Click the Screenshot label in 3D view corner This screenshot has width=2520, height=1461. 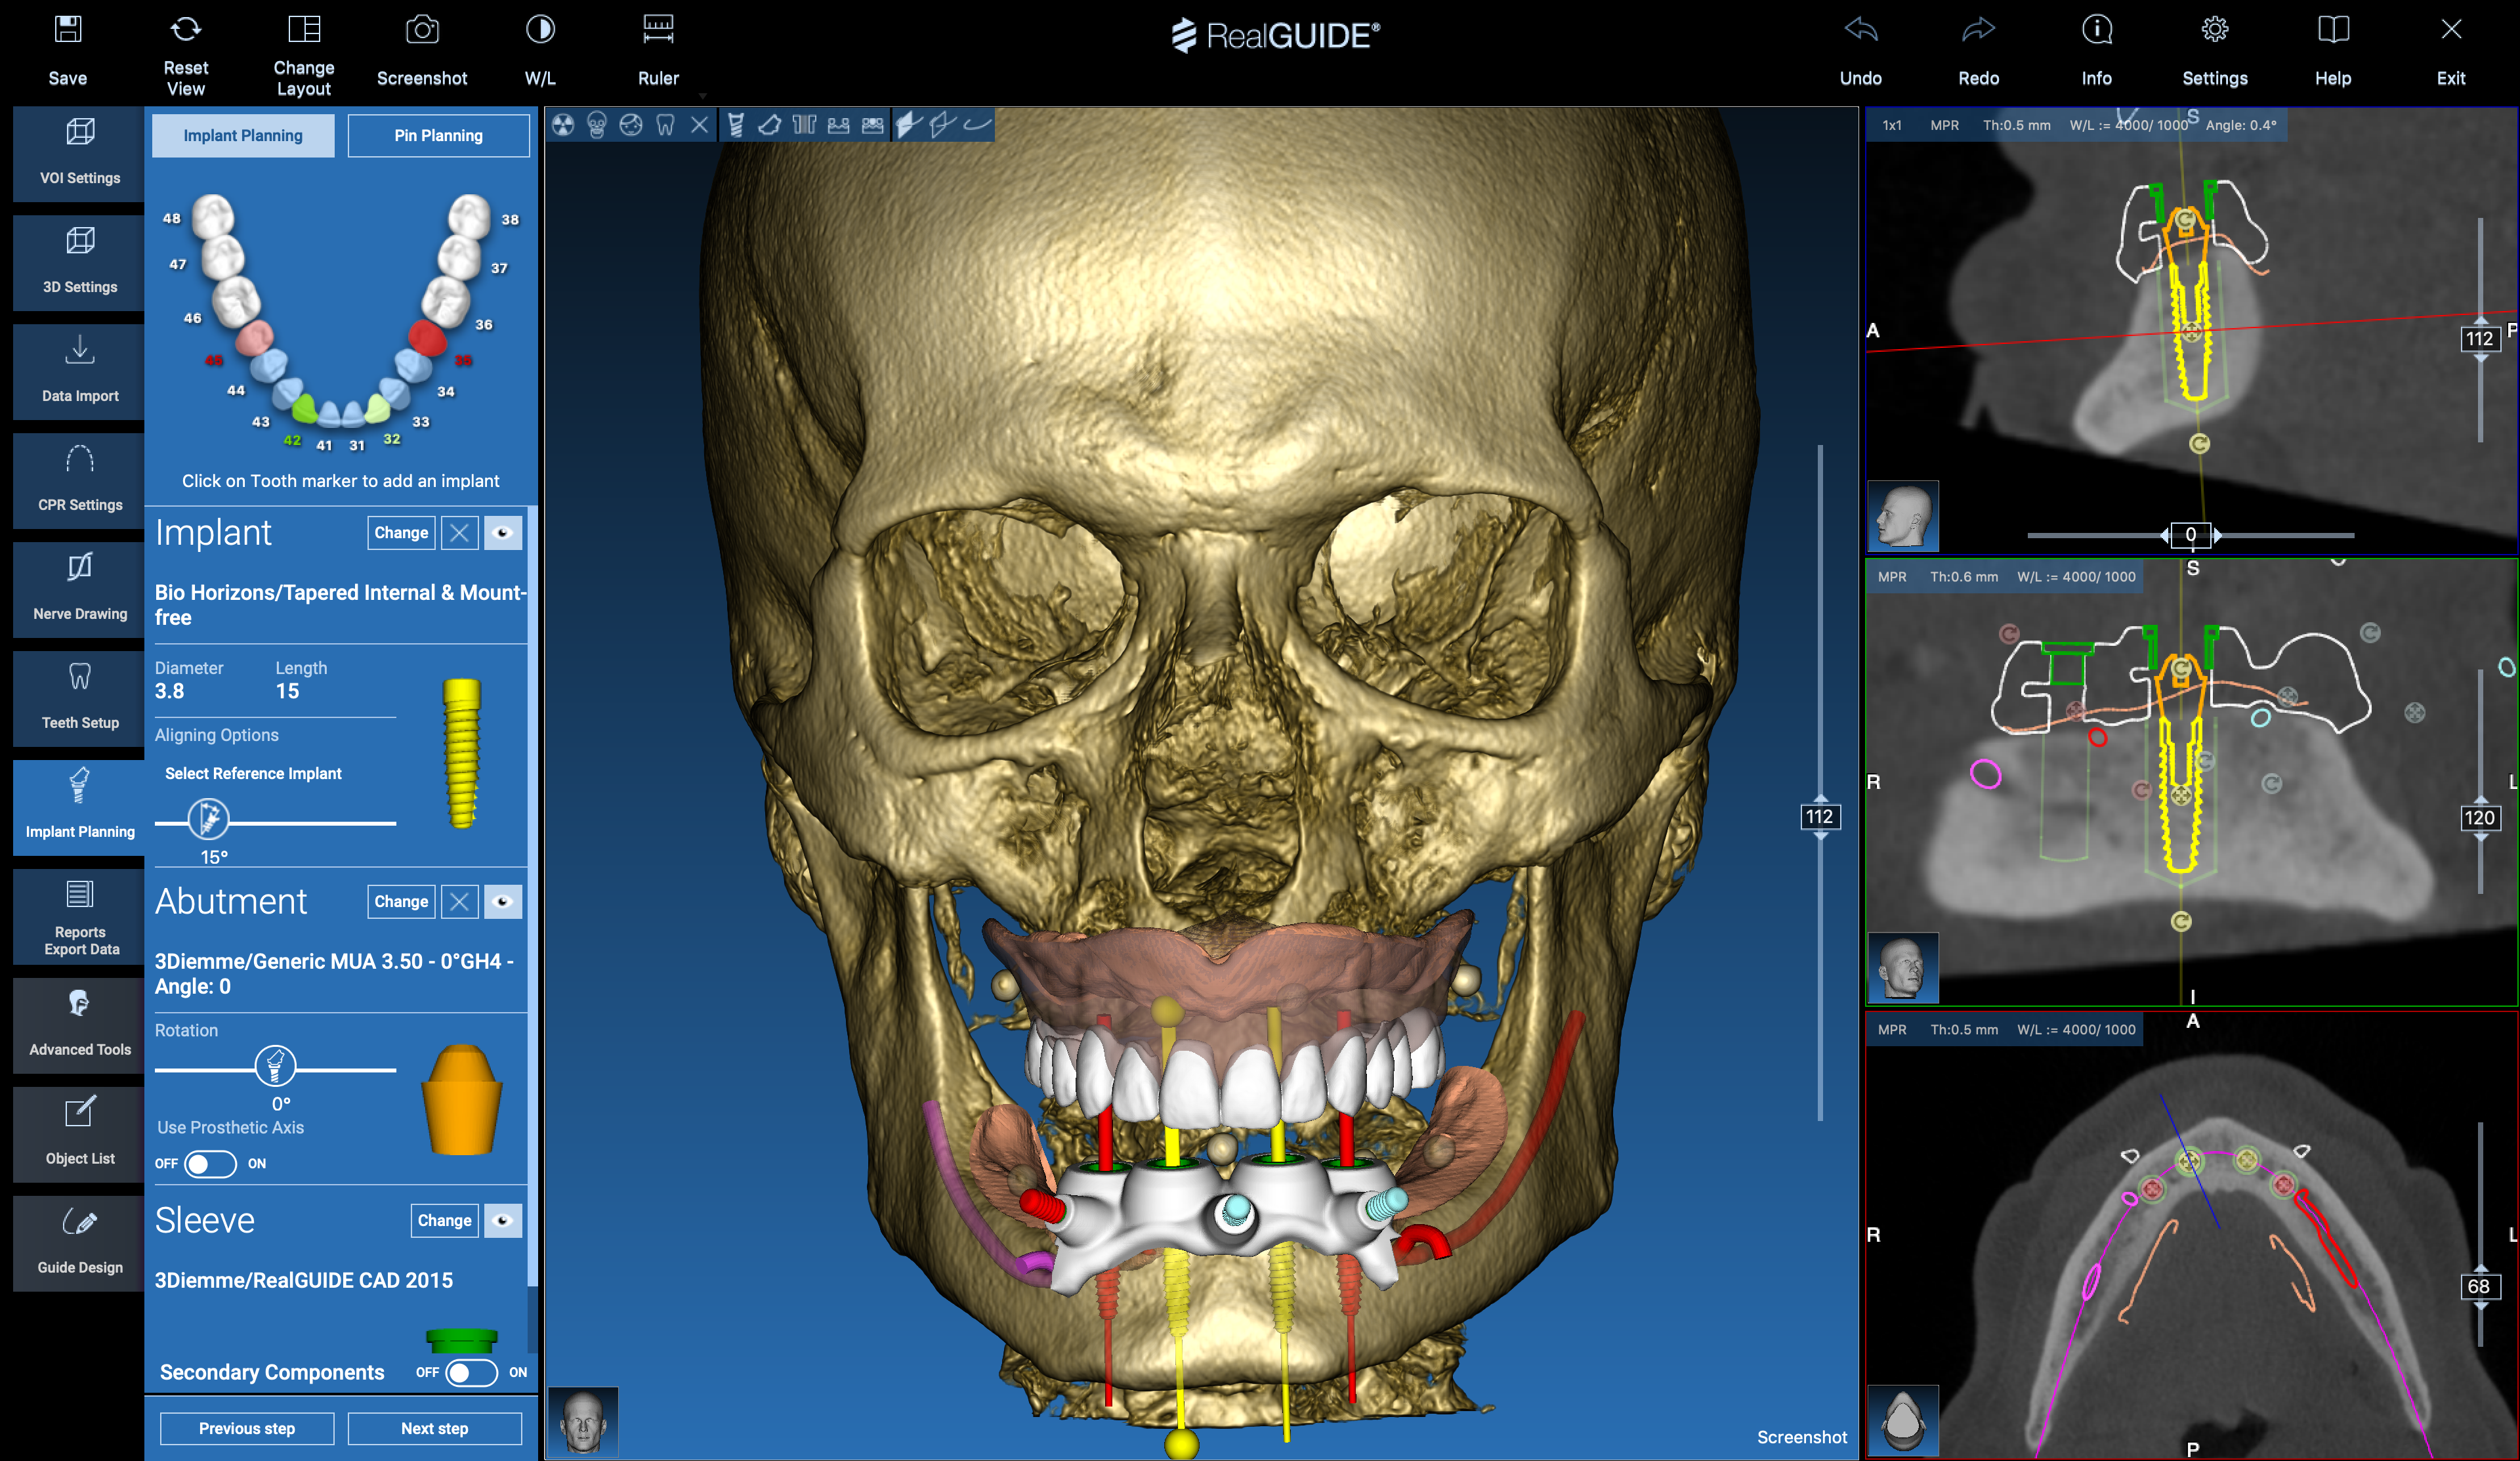pos(1802,1437)
